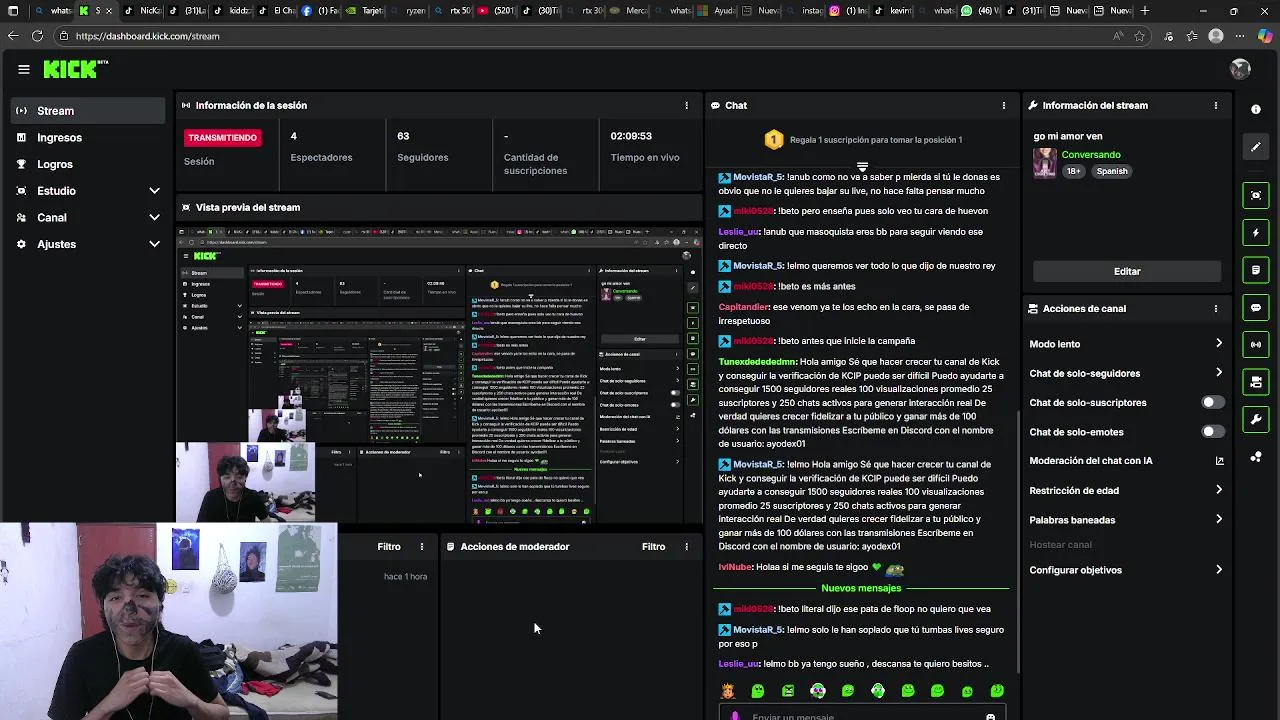Click the three-dots cluster icon in right toolbar

click(1256, 457)
